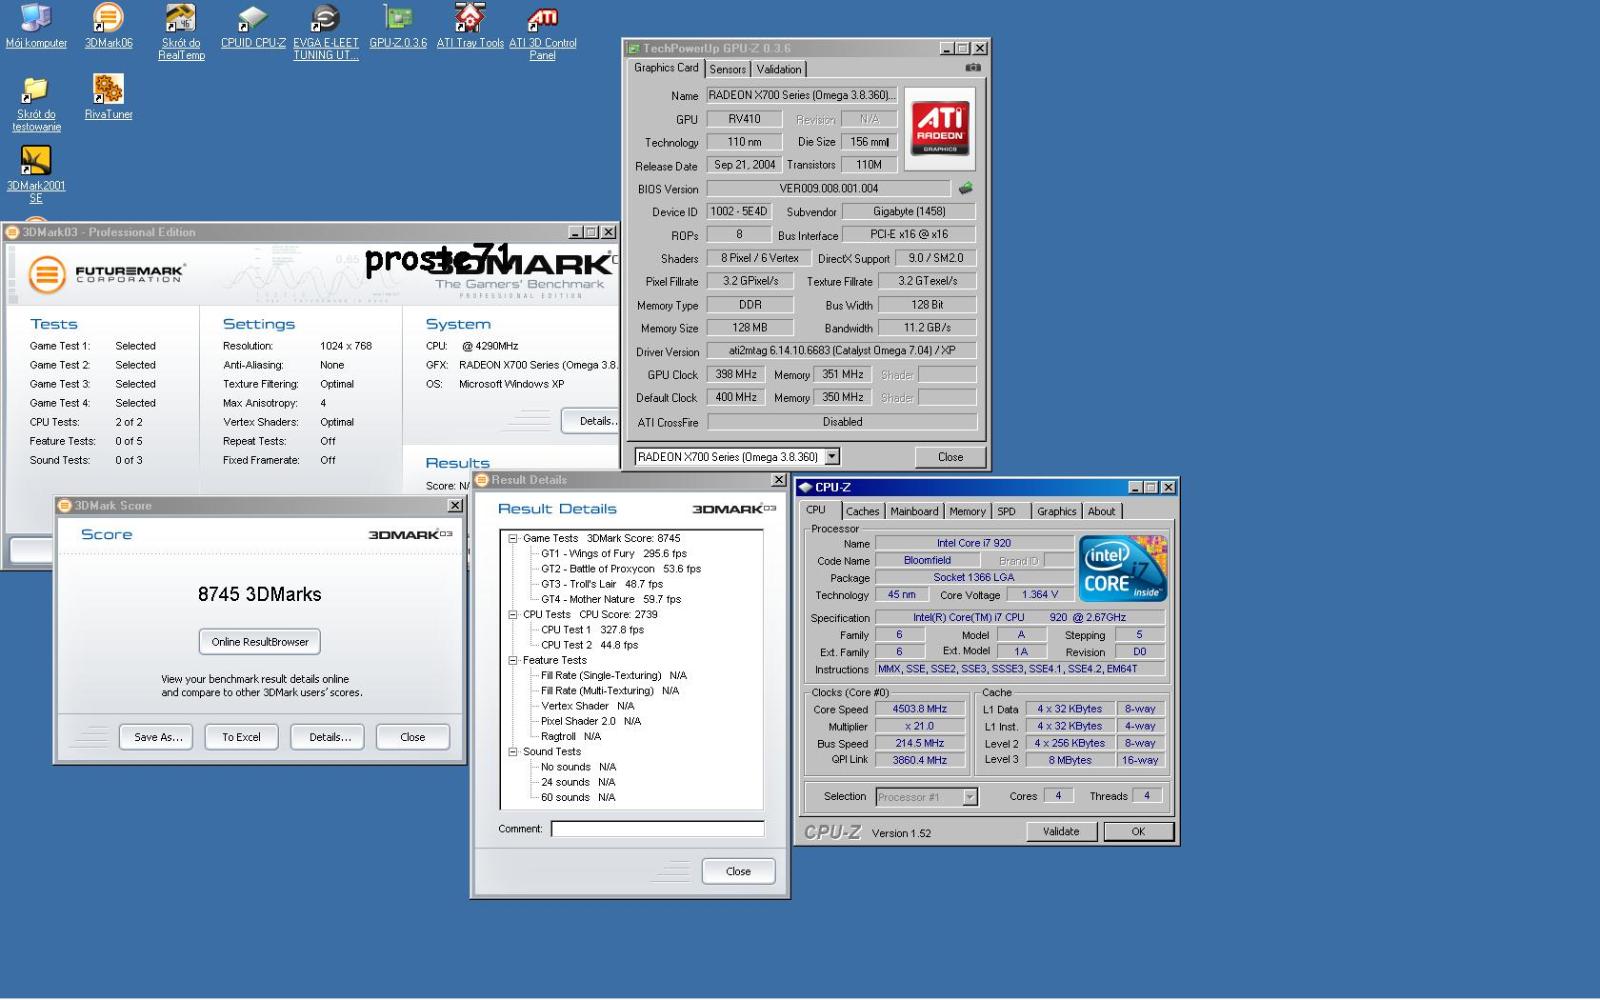Open the Mój komputer desktop icon
The height and width of the screenshot is (1000, 1600).
[36, 26]
